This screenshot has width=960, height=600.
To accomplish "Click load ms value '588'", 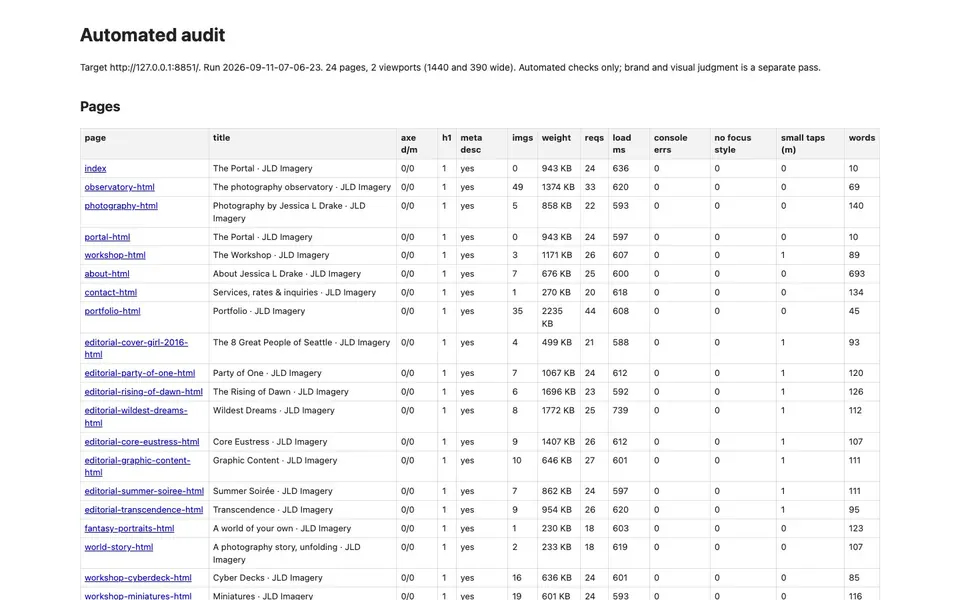I will tap(621, 342).
